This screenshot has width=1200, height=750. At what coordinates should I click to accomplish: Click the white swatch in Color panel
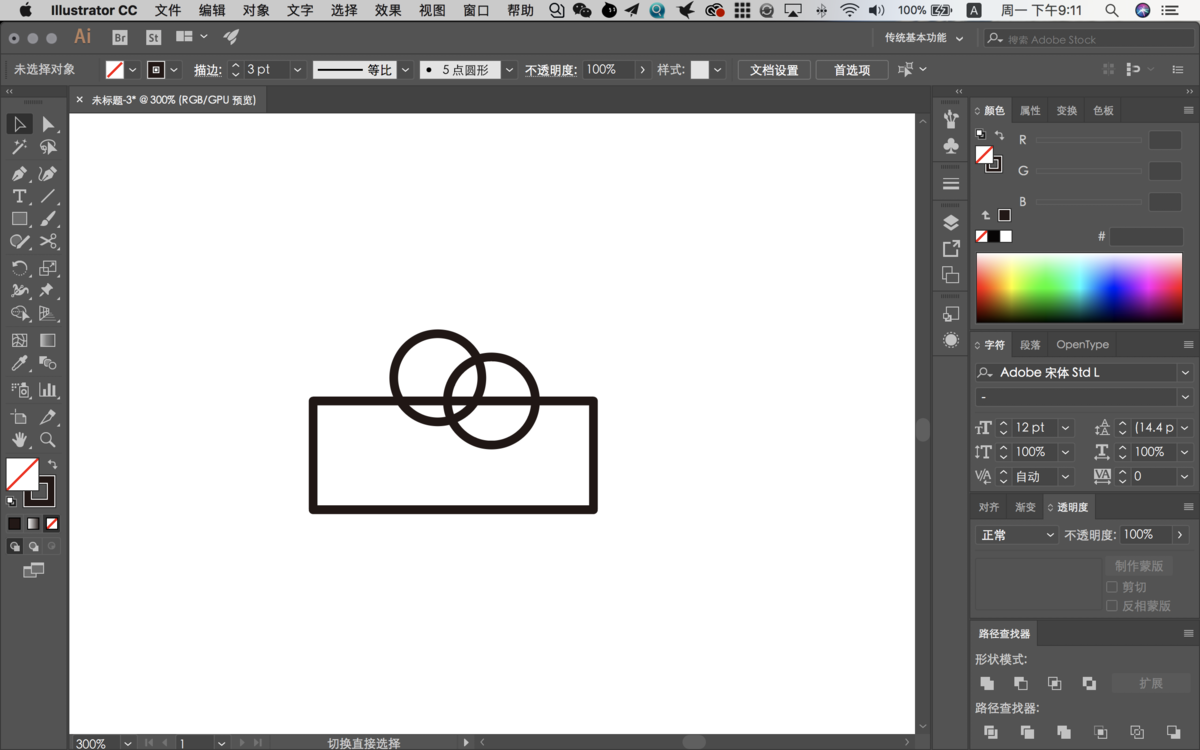point(1006,236)
